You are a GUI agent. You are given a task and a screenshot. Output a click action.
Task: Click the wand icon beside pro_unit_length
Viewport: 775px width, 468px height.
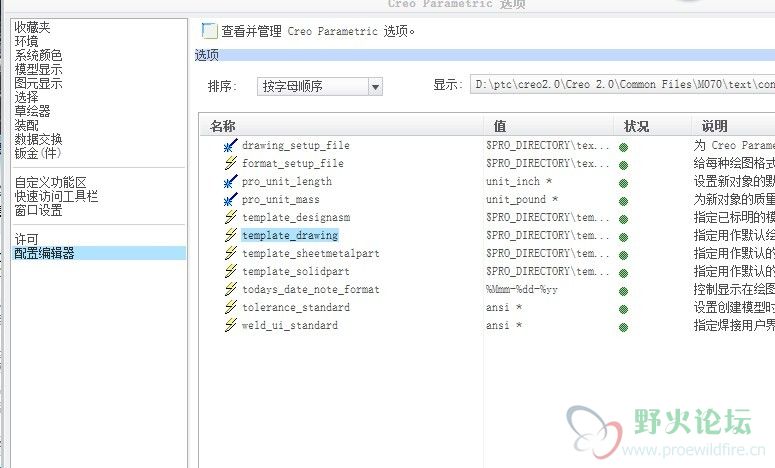click(230, 182)
